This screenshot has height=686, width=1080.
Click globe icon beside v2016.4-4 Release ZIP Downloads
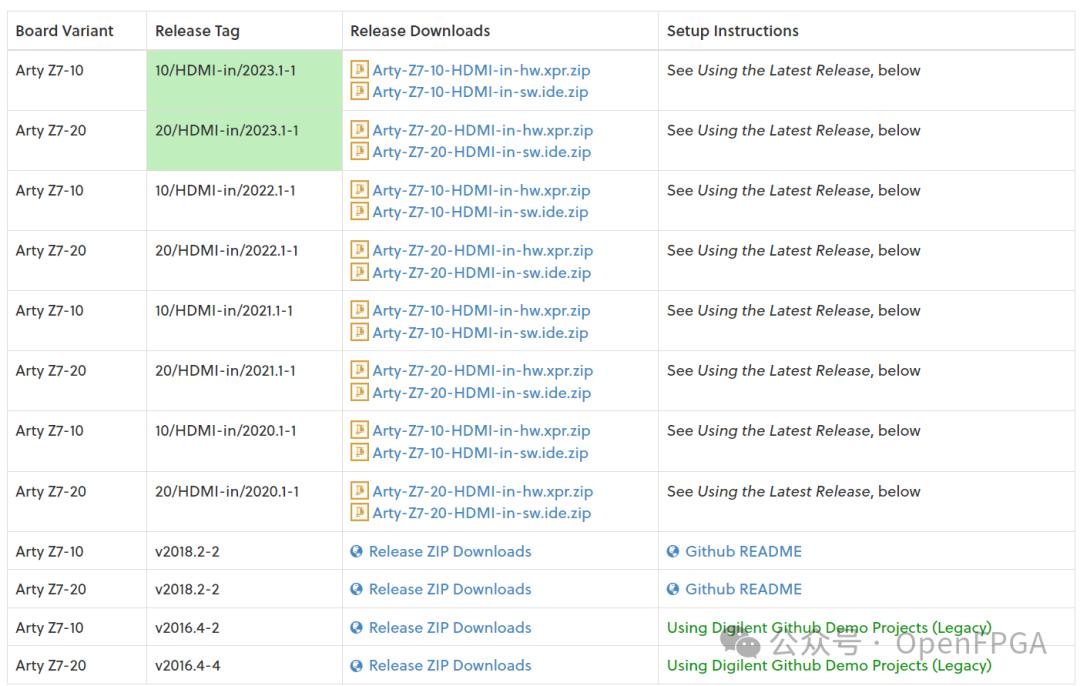(356, 666)
